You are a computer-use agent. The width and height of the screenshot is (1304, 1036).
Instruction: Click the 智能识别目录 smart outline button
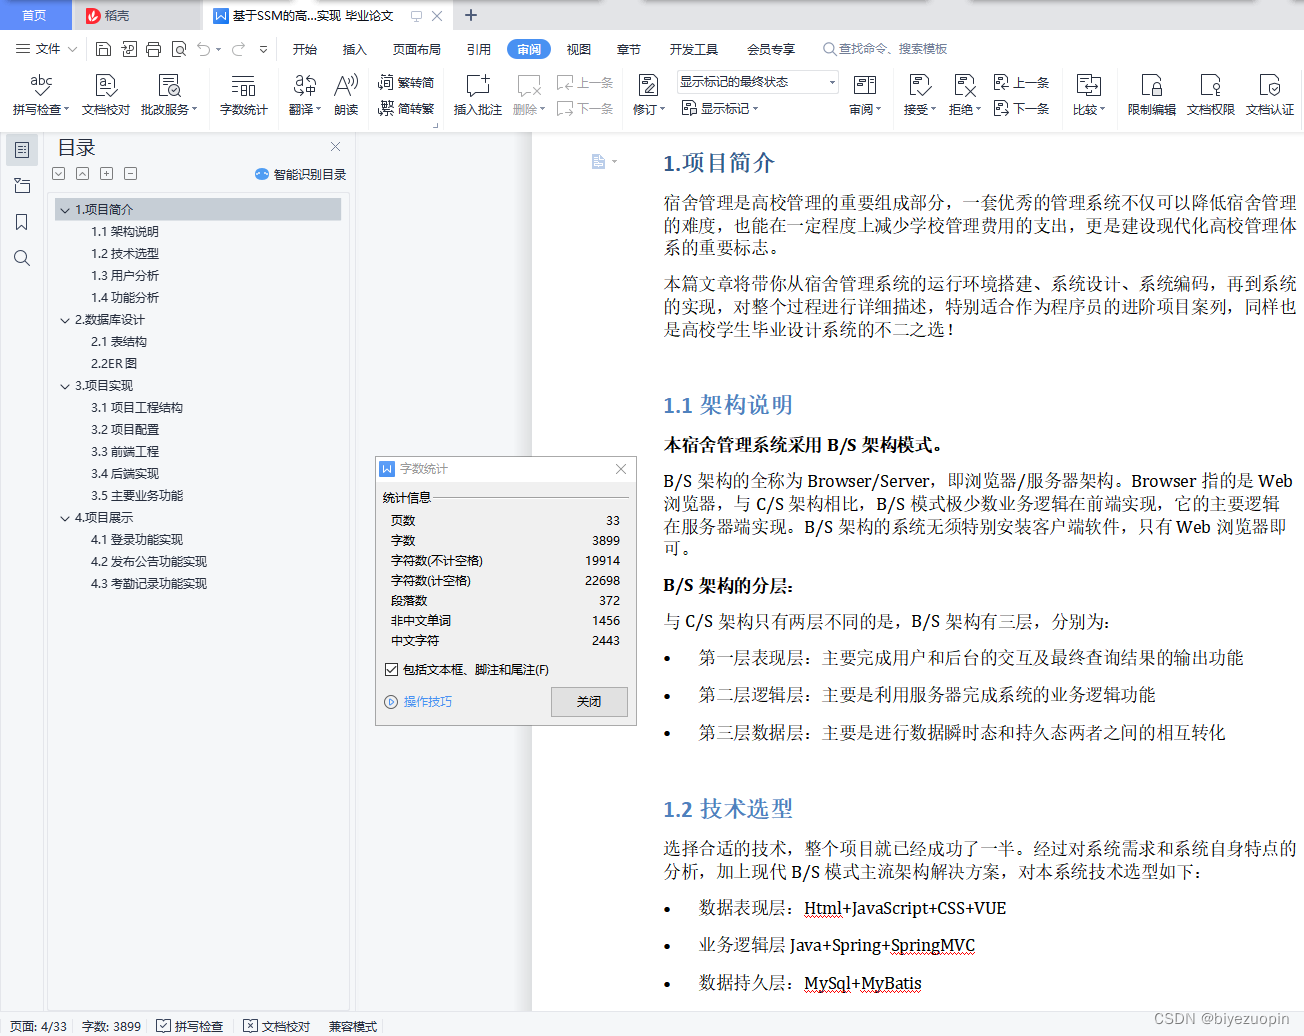301,174
